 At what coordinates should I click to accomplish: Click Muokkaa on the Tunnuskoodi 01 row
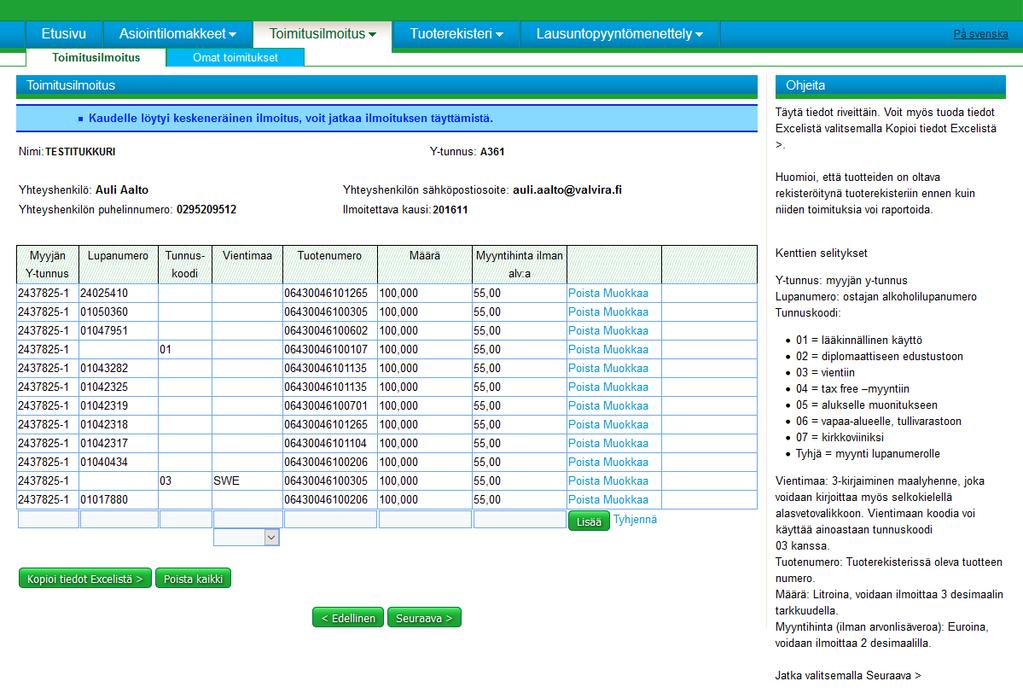tap(626, 349)
